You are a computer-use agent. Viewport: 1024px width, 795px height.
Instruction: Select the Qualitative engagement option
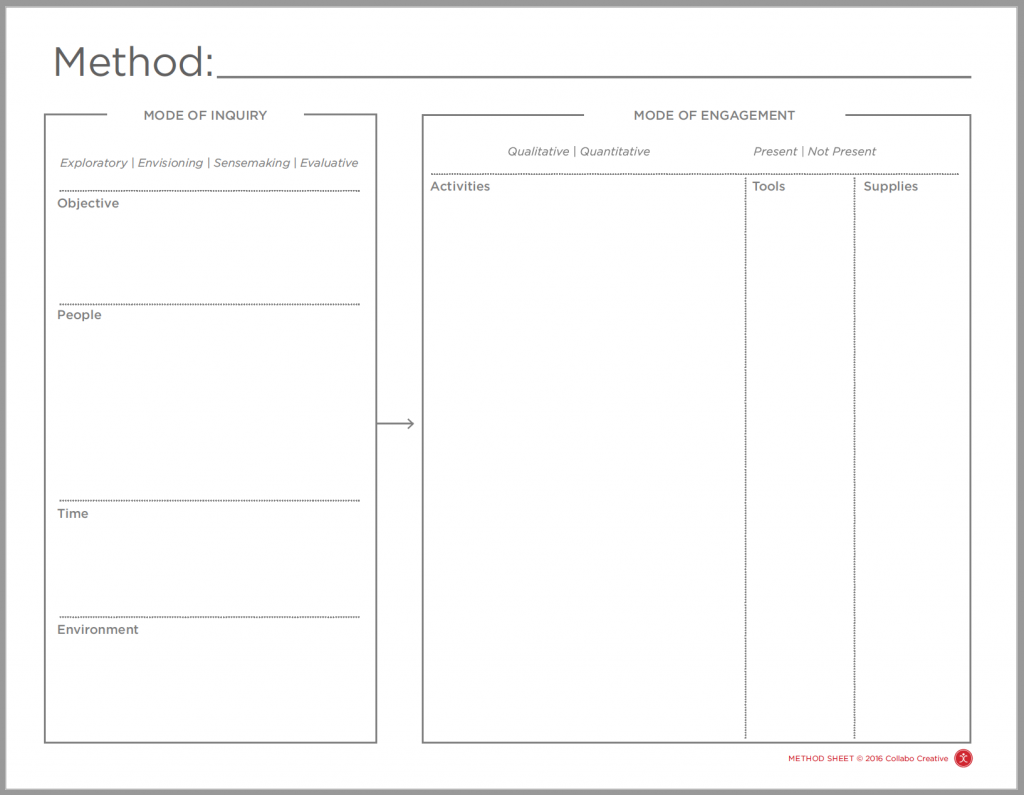click(538, 152)
